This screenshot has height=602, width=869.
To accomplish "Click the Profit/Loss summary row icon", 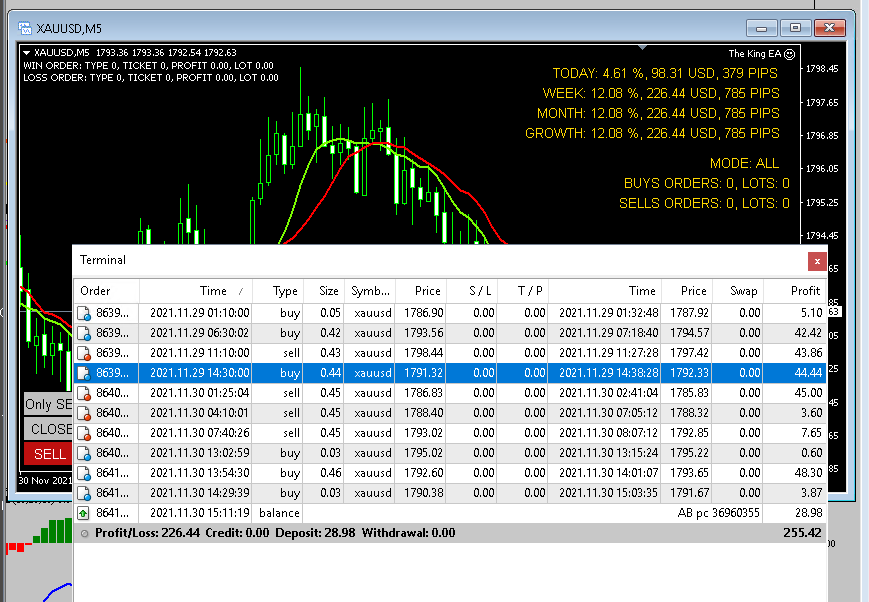I will tap(84, 533).
